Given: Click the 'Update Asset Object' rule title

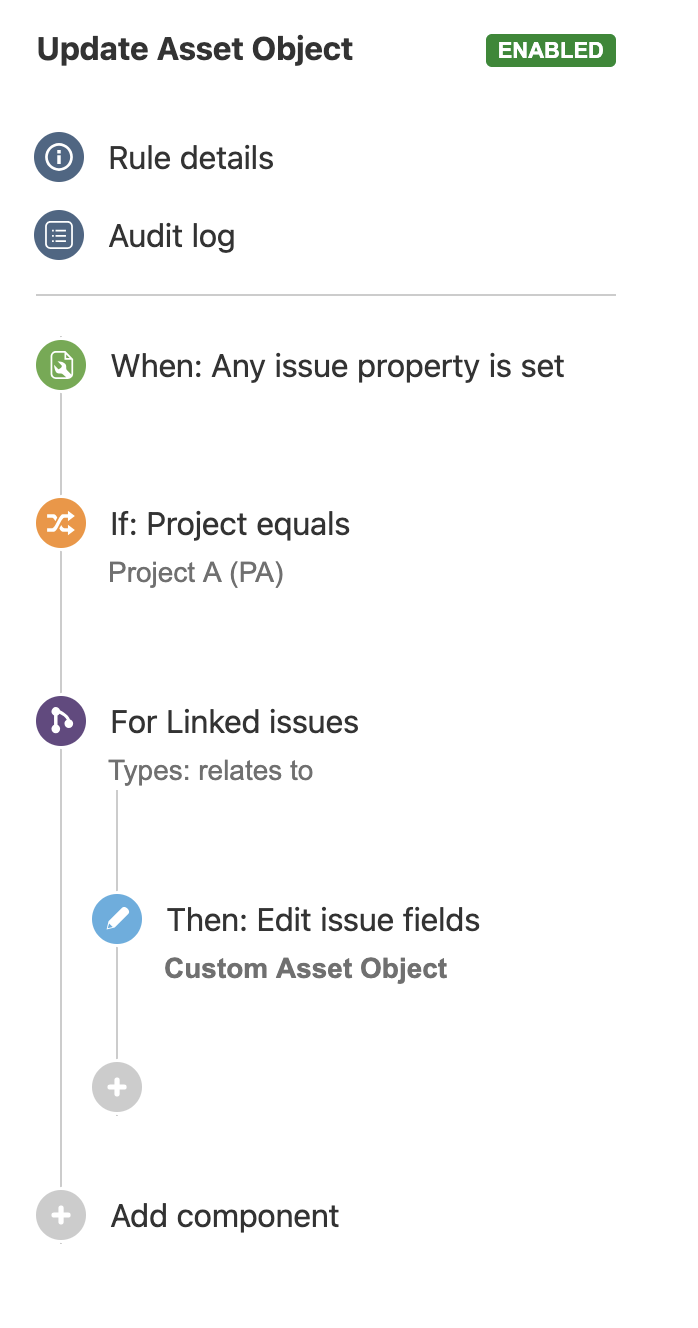Looking at the screenshot, I should point(195,50).
